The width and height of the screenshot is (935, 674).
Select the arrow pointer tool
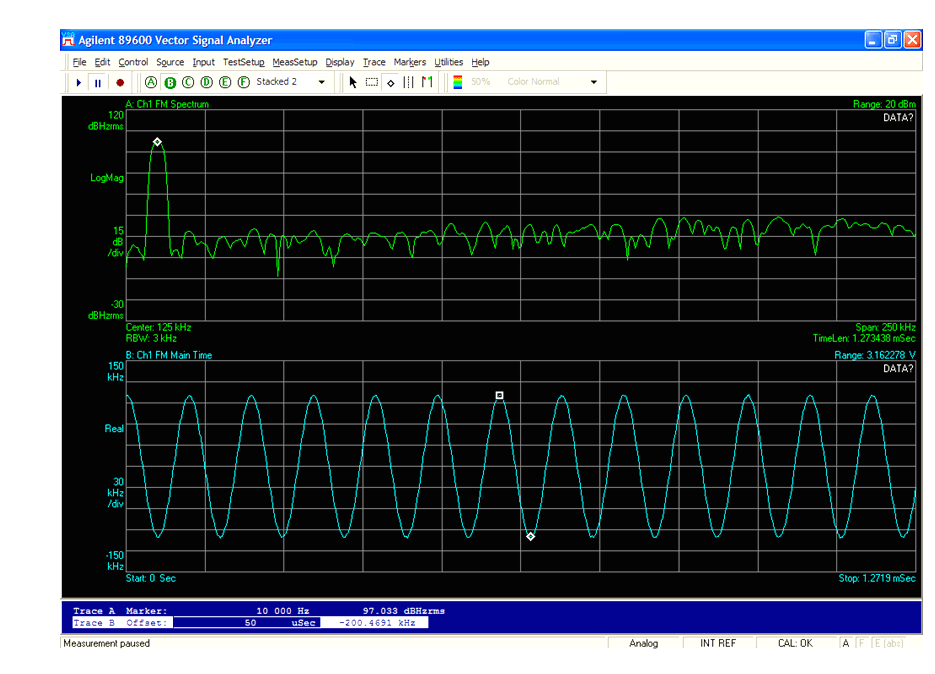(353, 82)
